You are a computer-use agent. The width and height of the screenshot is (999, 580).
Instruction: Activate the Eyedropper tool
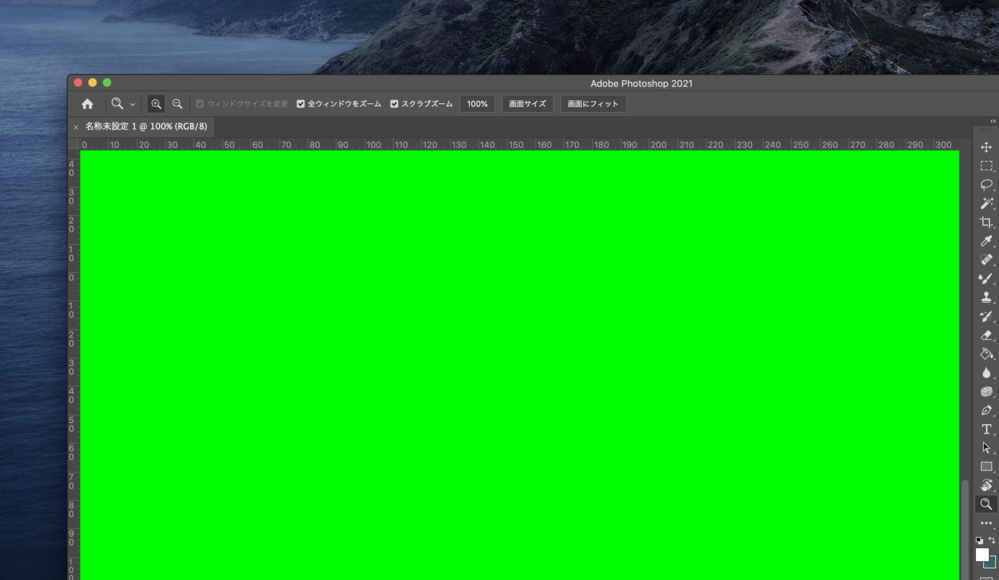click(x=986, y=241)
